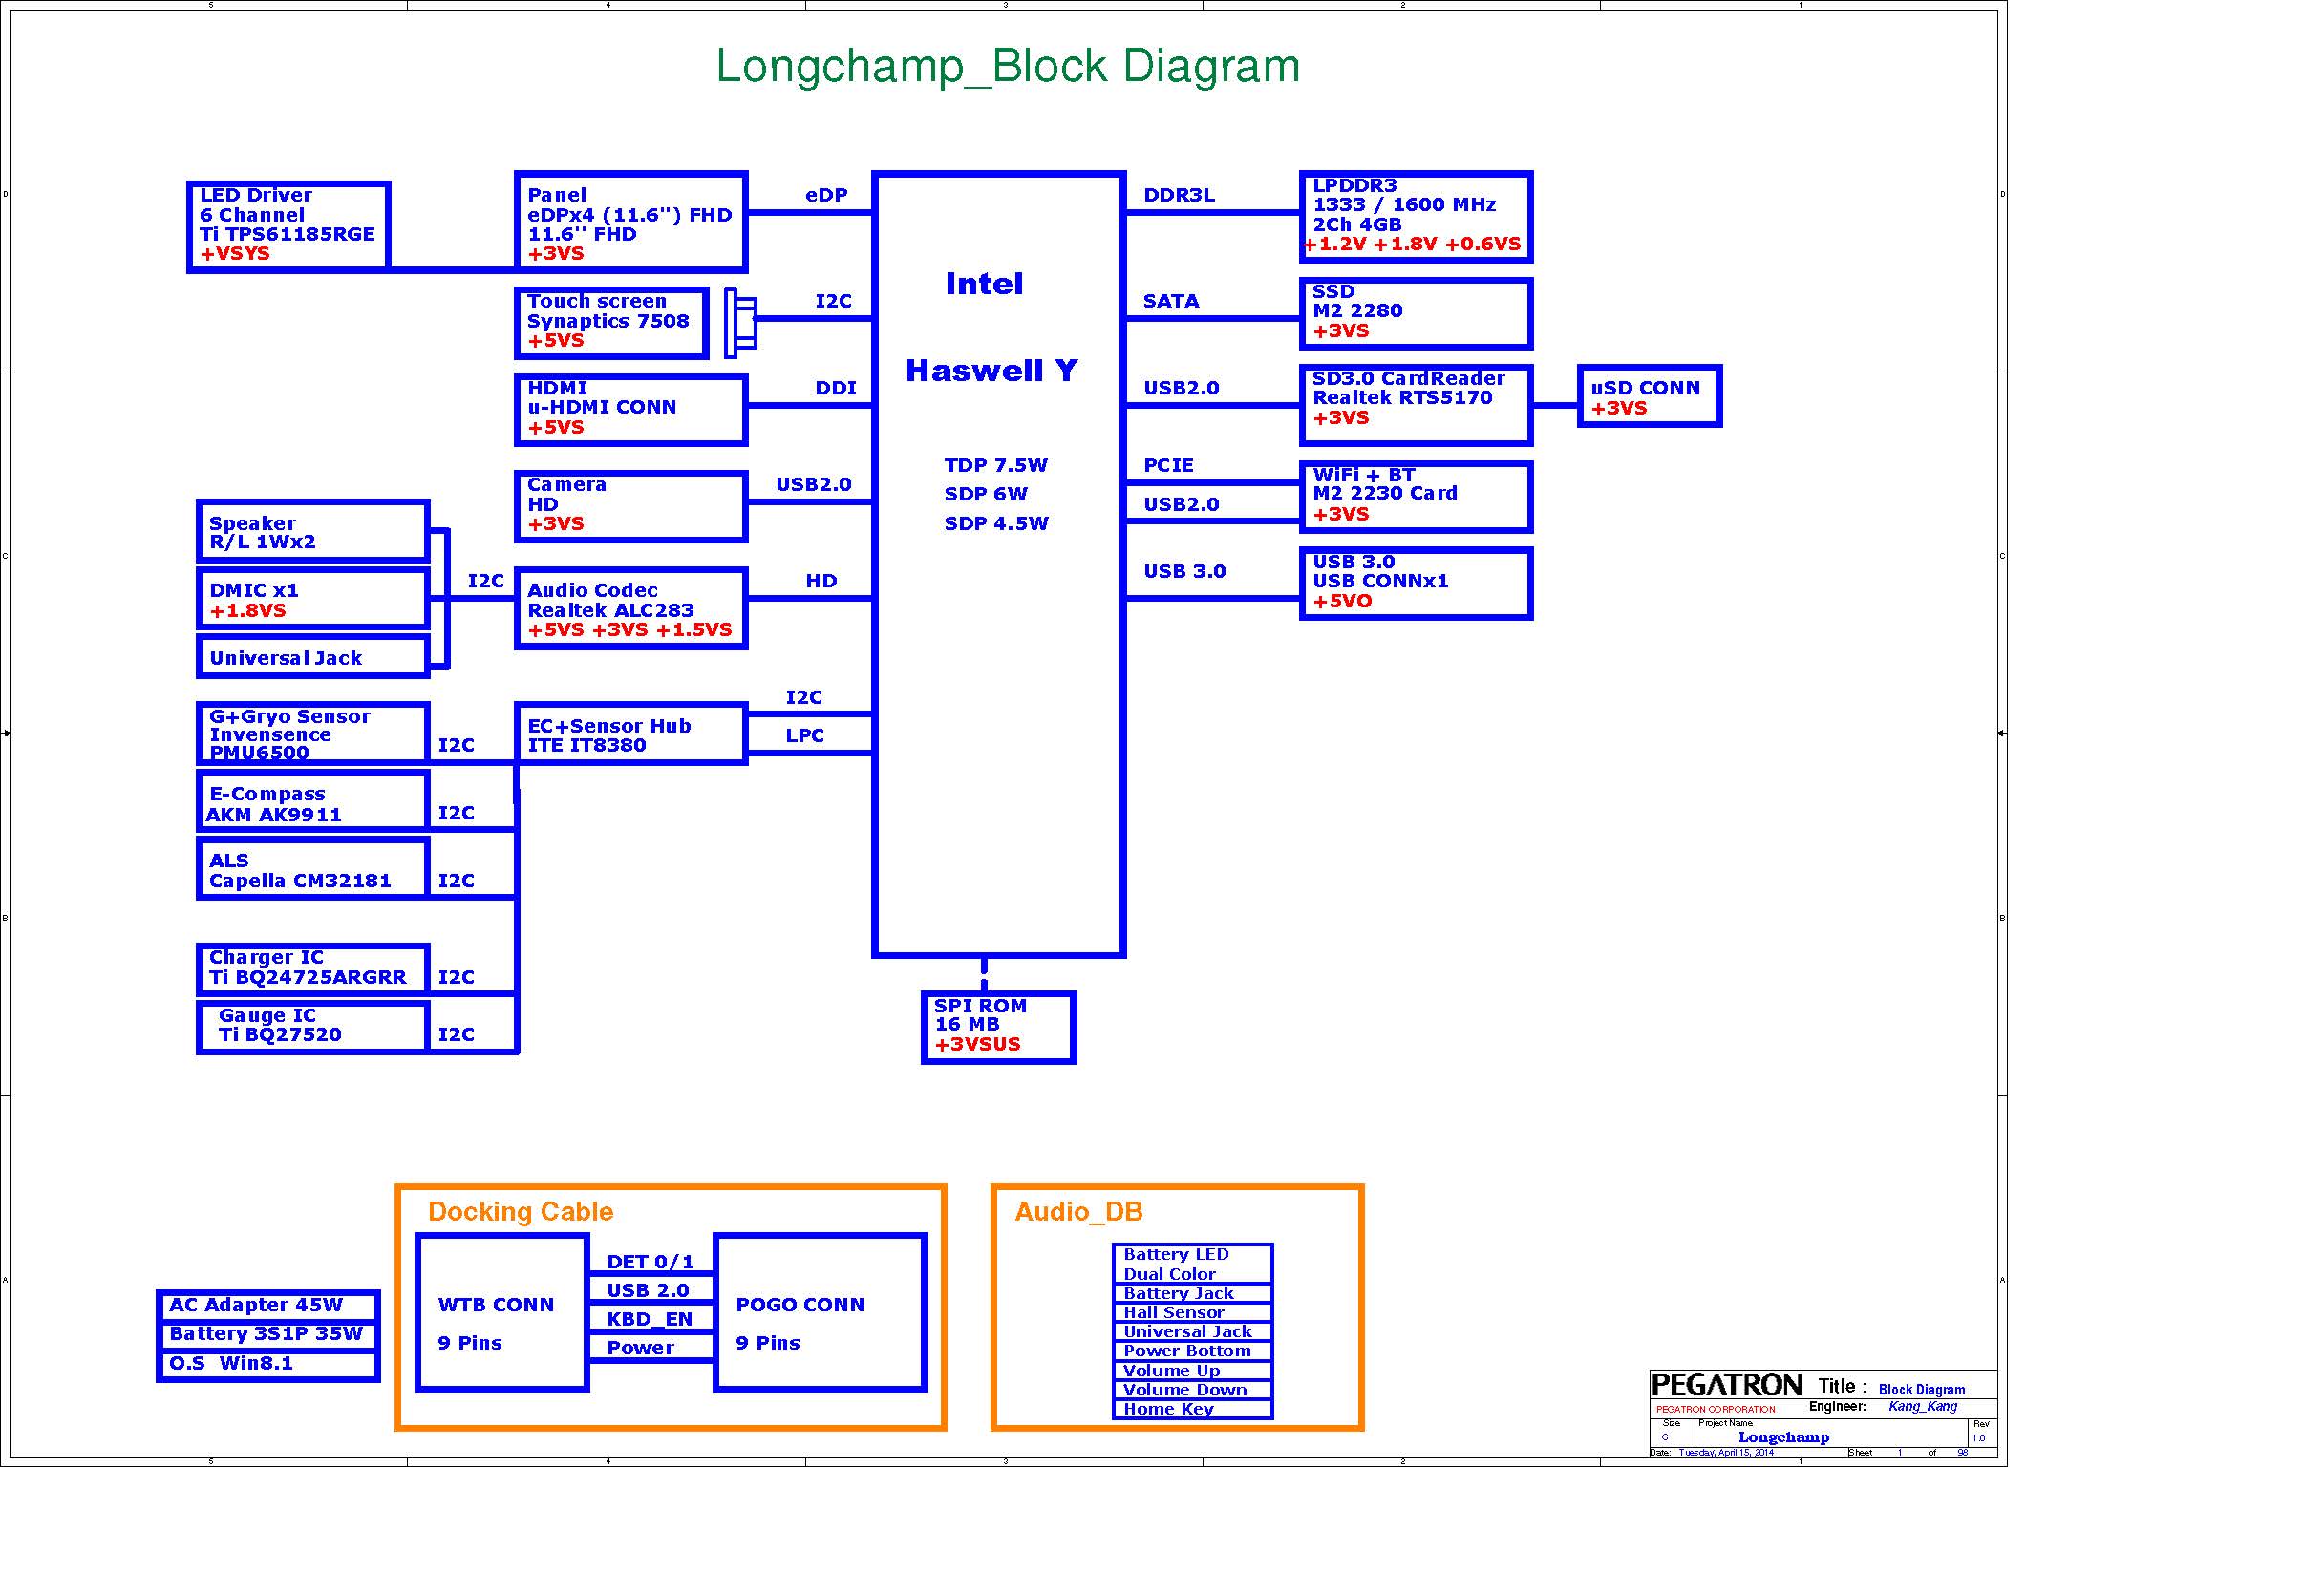Select the LED Driver TPS61185RGE block
This screenshot has width=2324, height=1596.
click(x=288, y=226)
